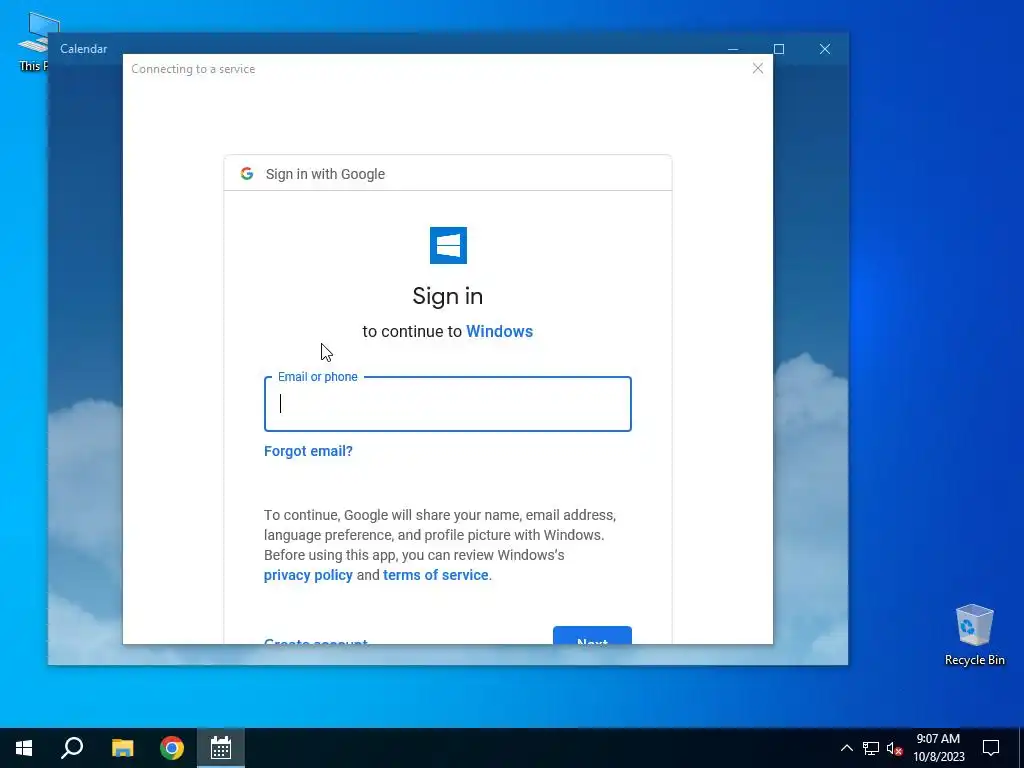Click the Create account link
Image resolution: width=1024 pixels, height=768 pixels.
tap(315, 641)
